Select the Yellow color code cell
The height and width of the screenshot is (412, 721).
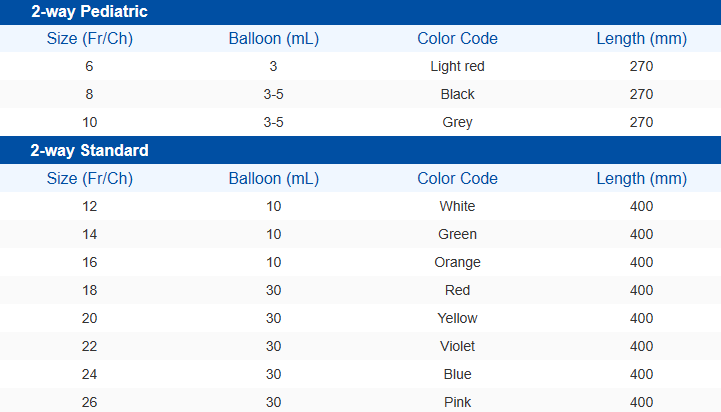(x=457, y=318)
